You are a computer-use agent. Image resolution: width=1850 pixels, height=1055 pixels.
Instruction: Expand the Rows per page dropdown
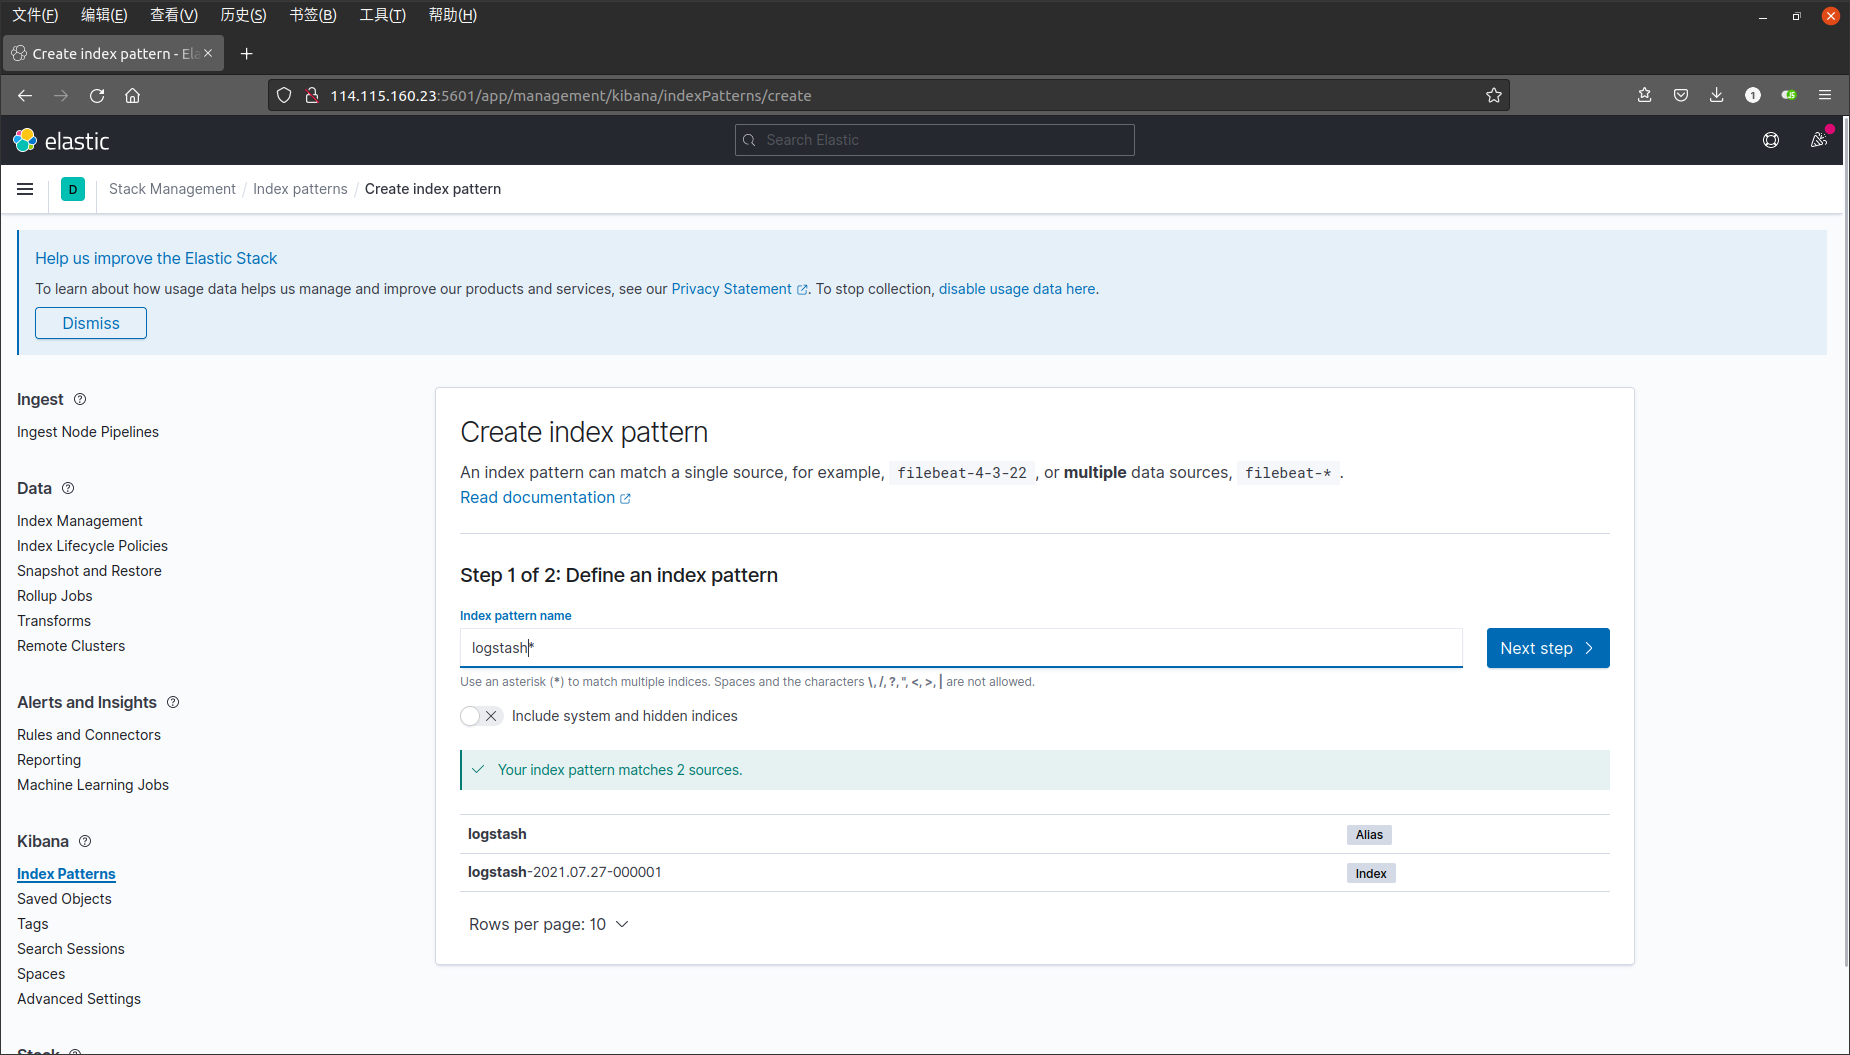click(x=549, y=924)
